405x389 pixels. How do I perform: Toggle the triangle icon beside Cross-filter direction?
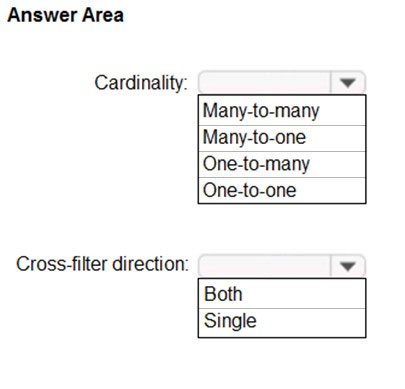click(348, 266)
